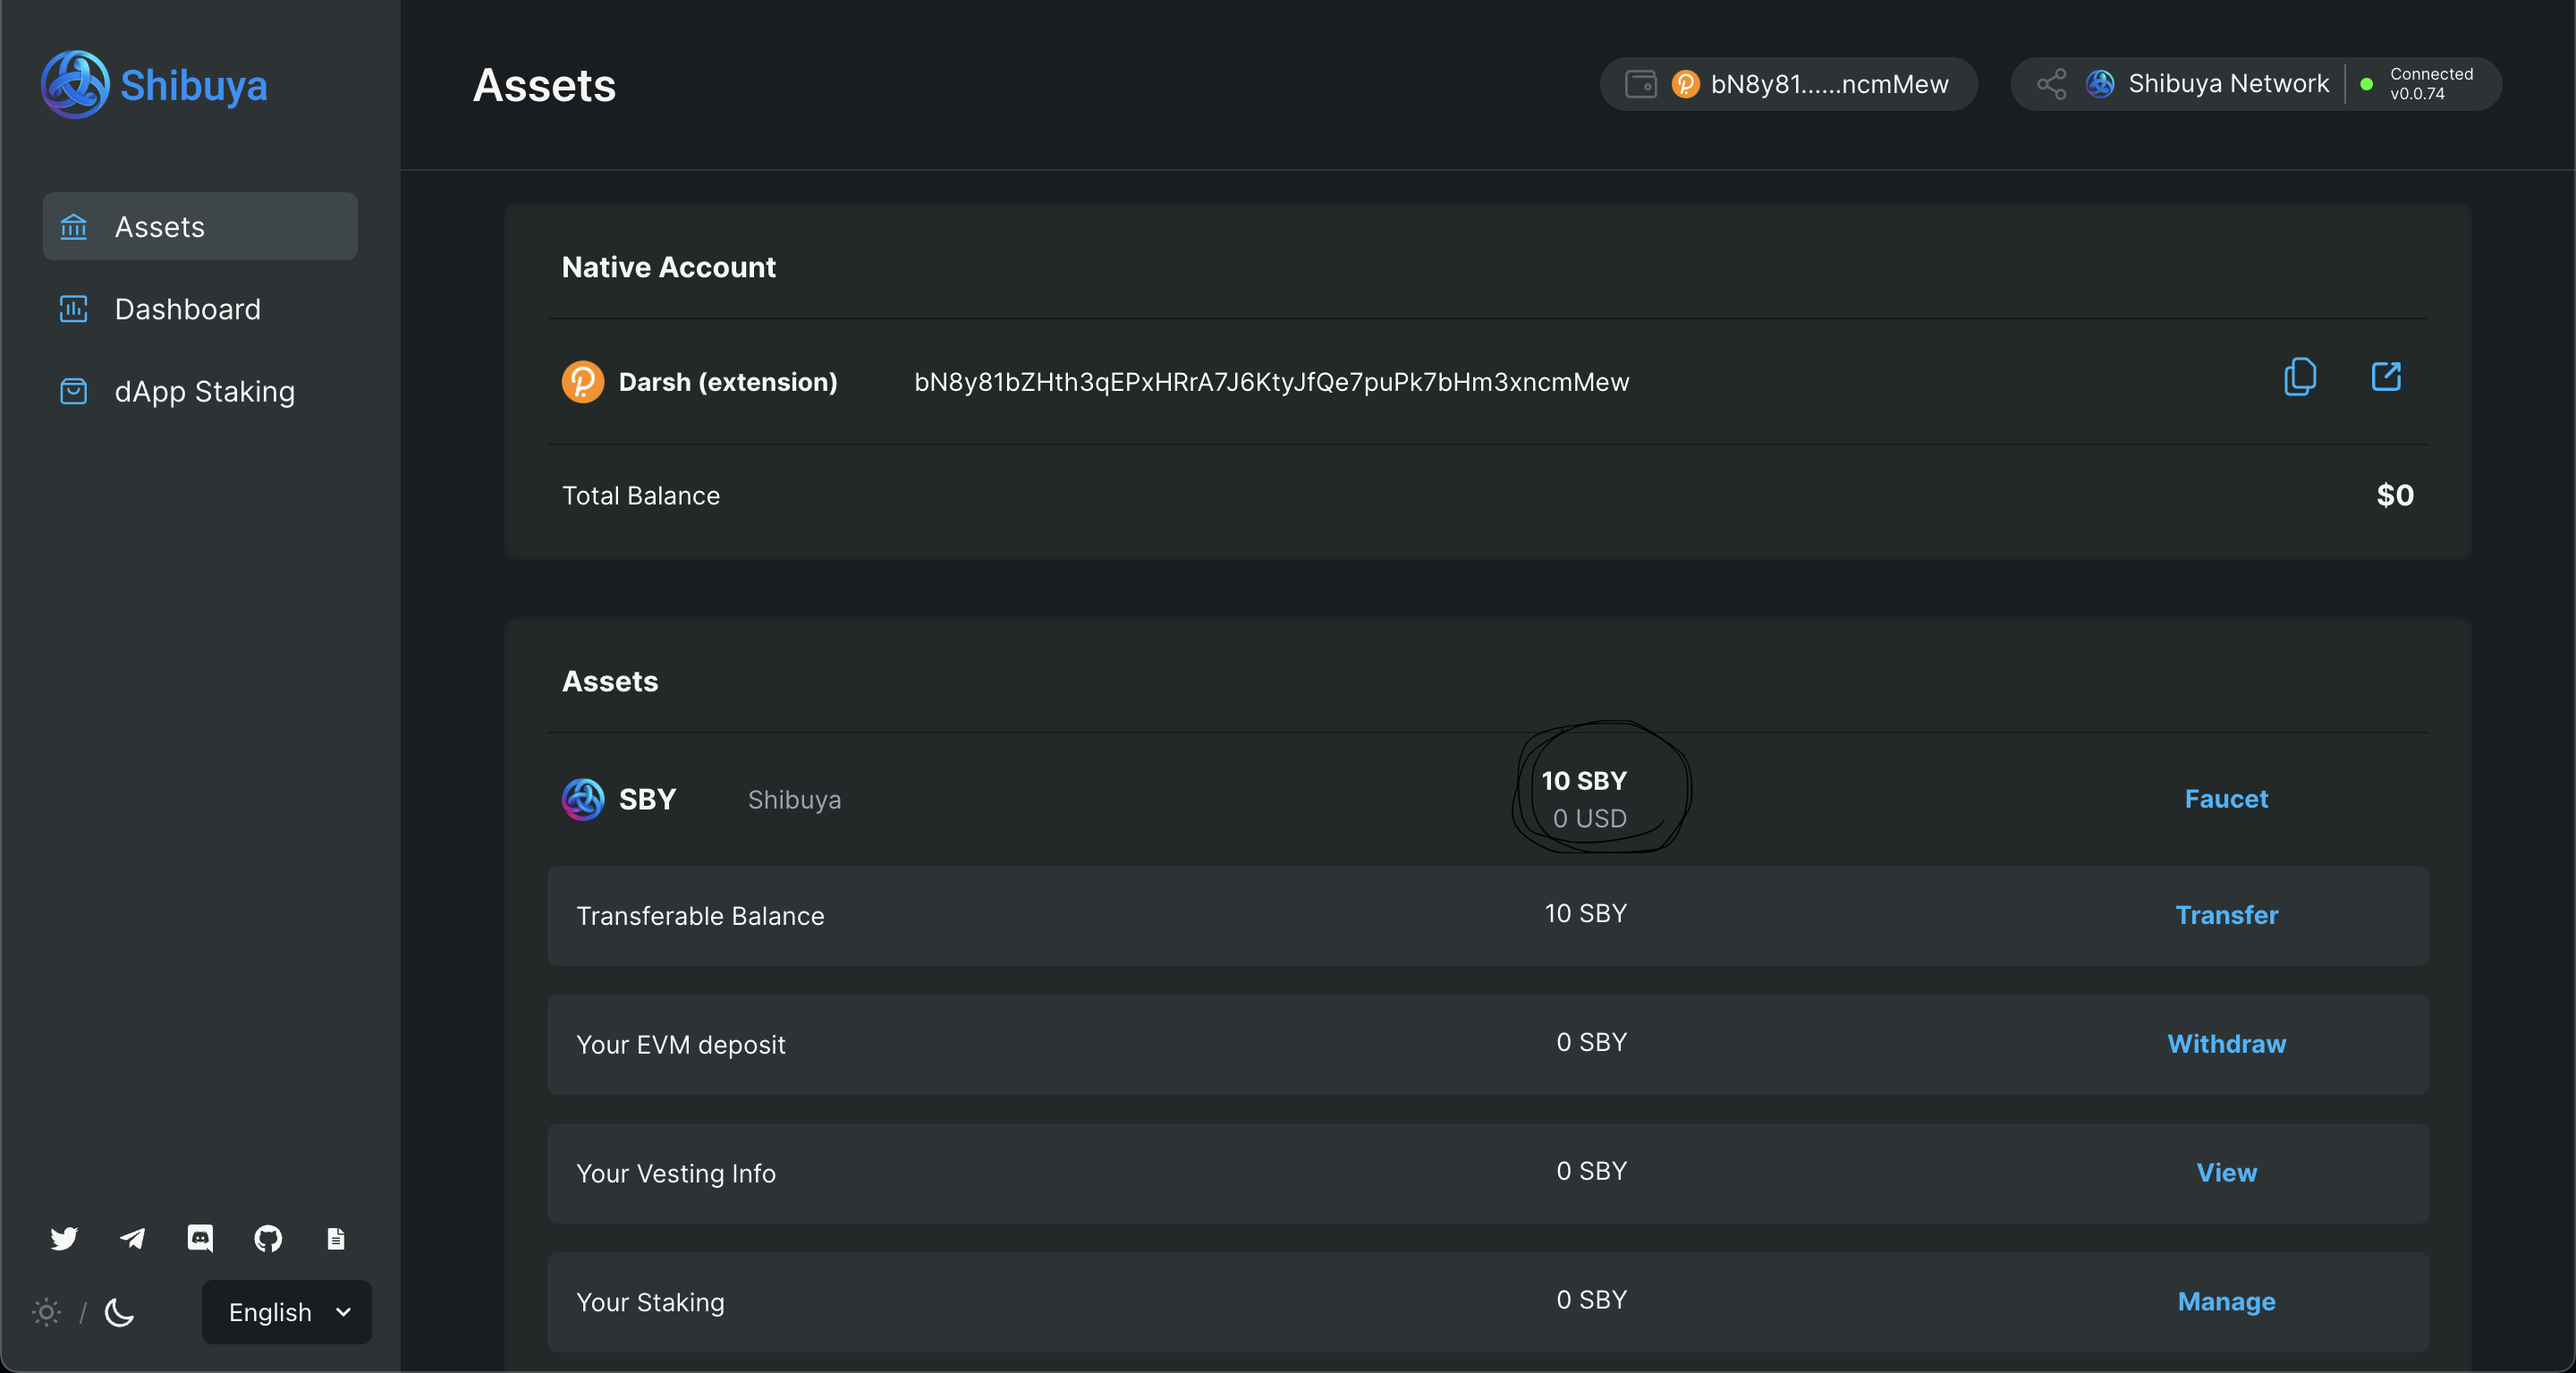Click the Darsh account Polkadot icon

point(583,382)
